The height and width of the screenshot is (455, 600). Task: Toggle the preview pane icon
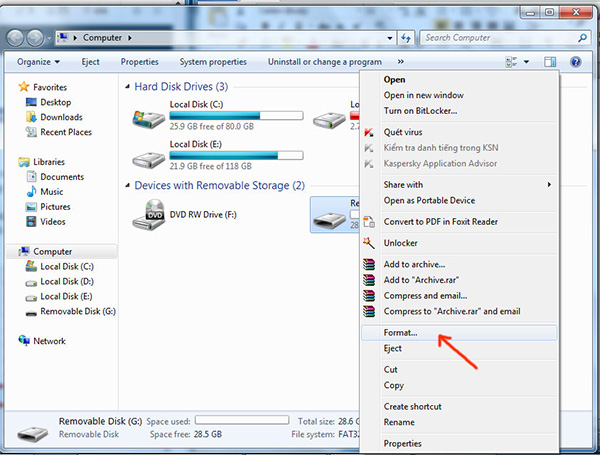click(550, 62)
